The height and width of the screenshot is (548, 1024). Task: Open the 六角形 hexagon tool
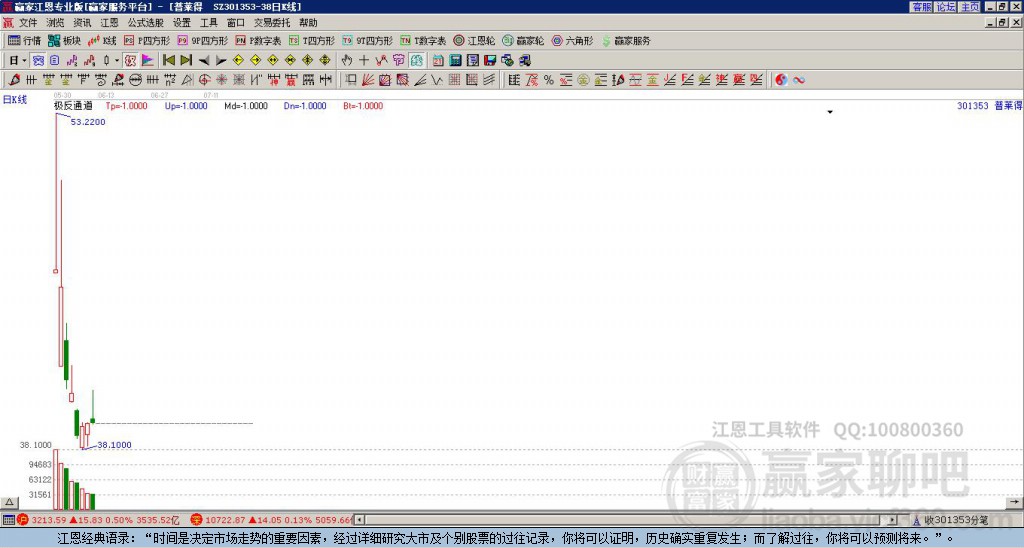(572, 40)
